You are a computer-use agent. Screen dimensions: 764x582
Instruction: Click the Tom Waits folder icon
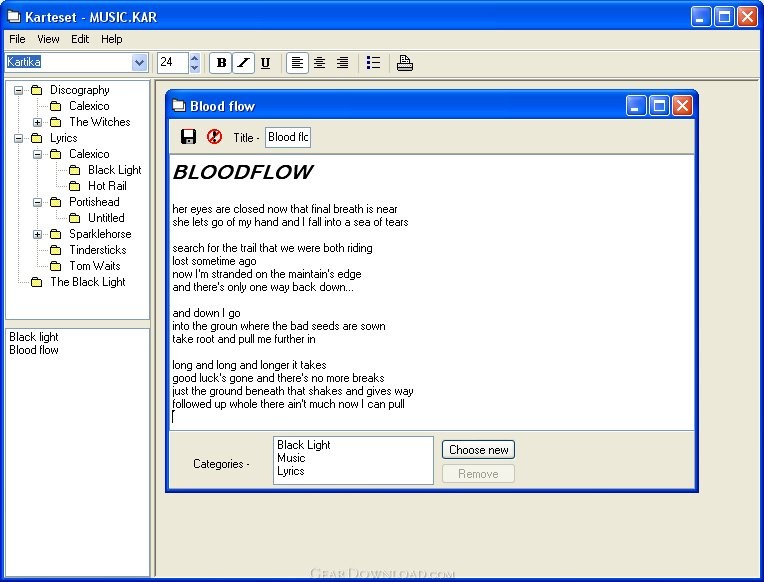click(x=56, y=266)
